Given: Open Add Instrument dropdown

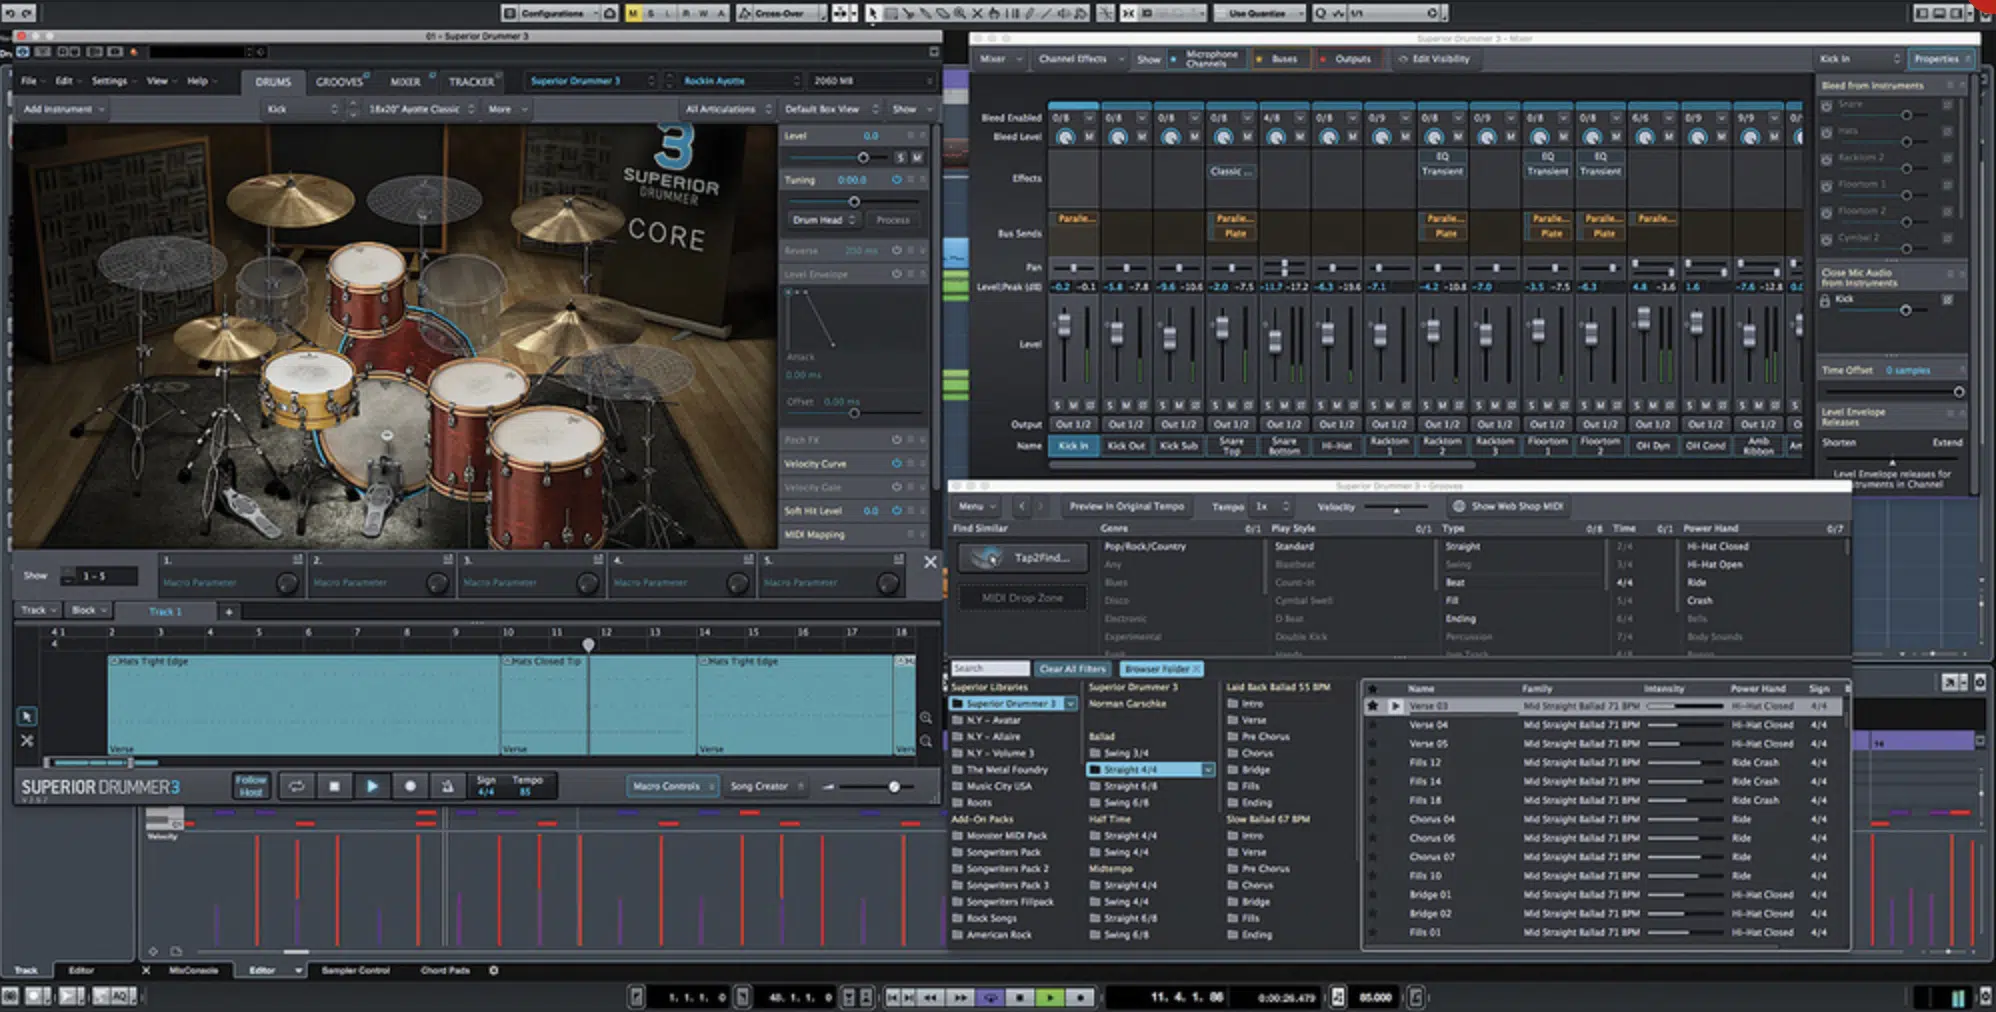Looking at the screenshot, I should (x=64, y=109).
